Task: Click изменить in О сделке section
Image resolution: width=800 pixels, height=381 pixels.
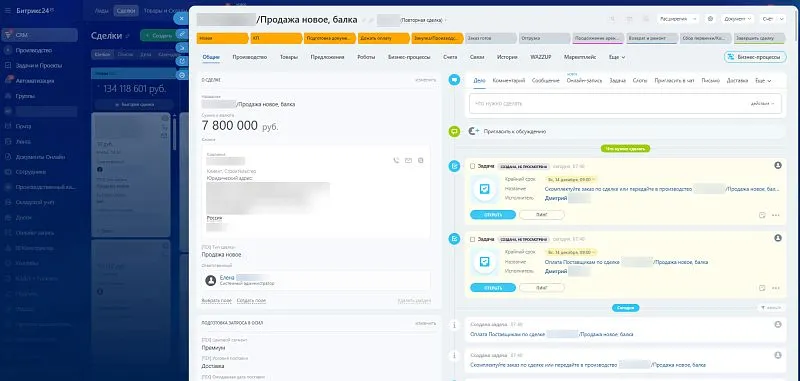Action: click(x=425, y=80)
